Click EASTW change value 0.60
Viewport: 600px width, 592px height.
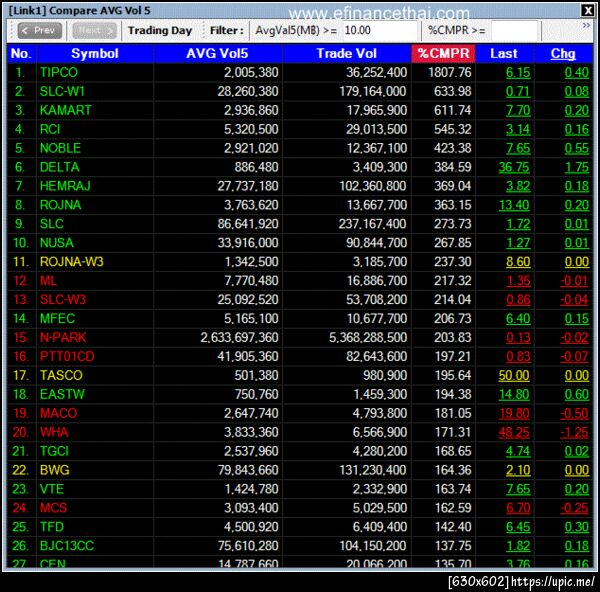[577, 395]
